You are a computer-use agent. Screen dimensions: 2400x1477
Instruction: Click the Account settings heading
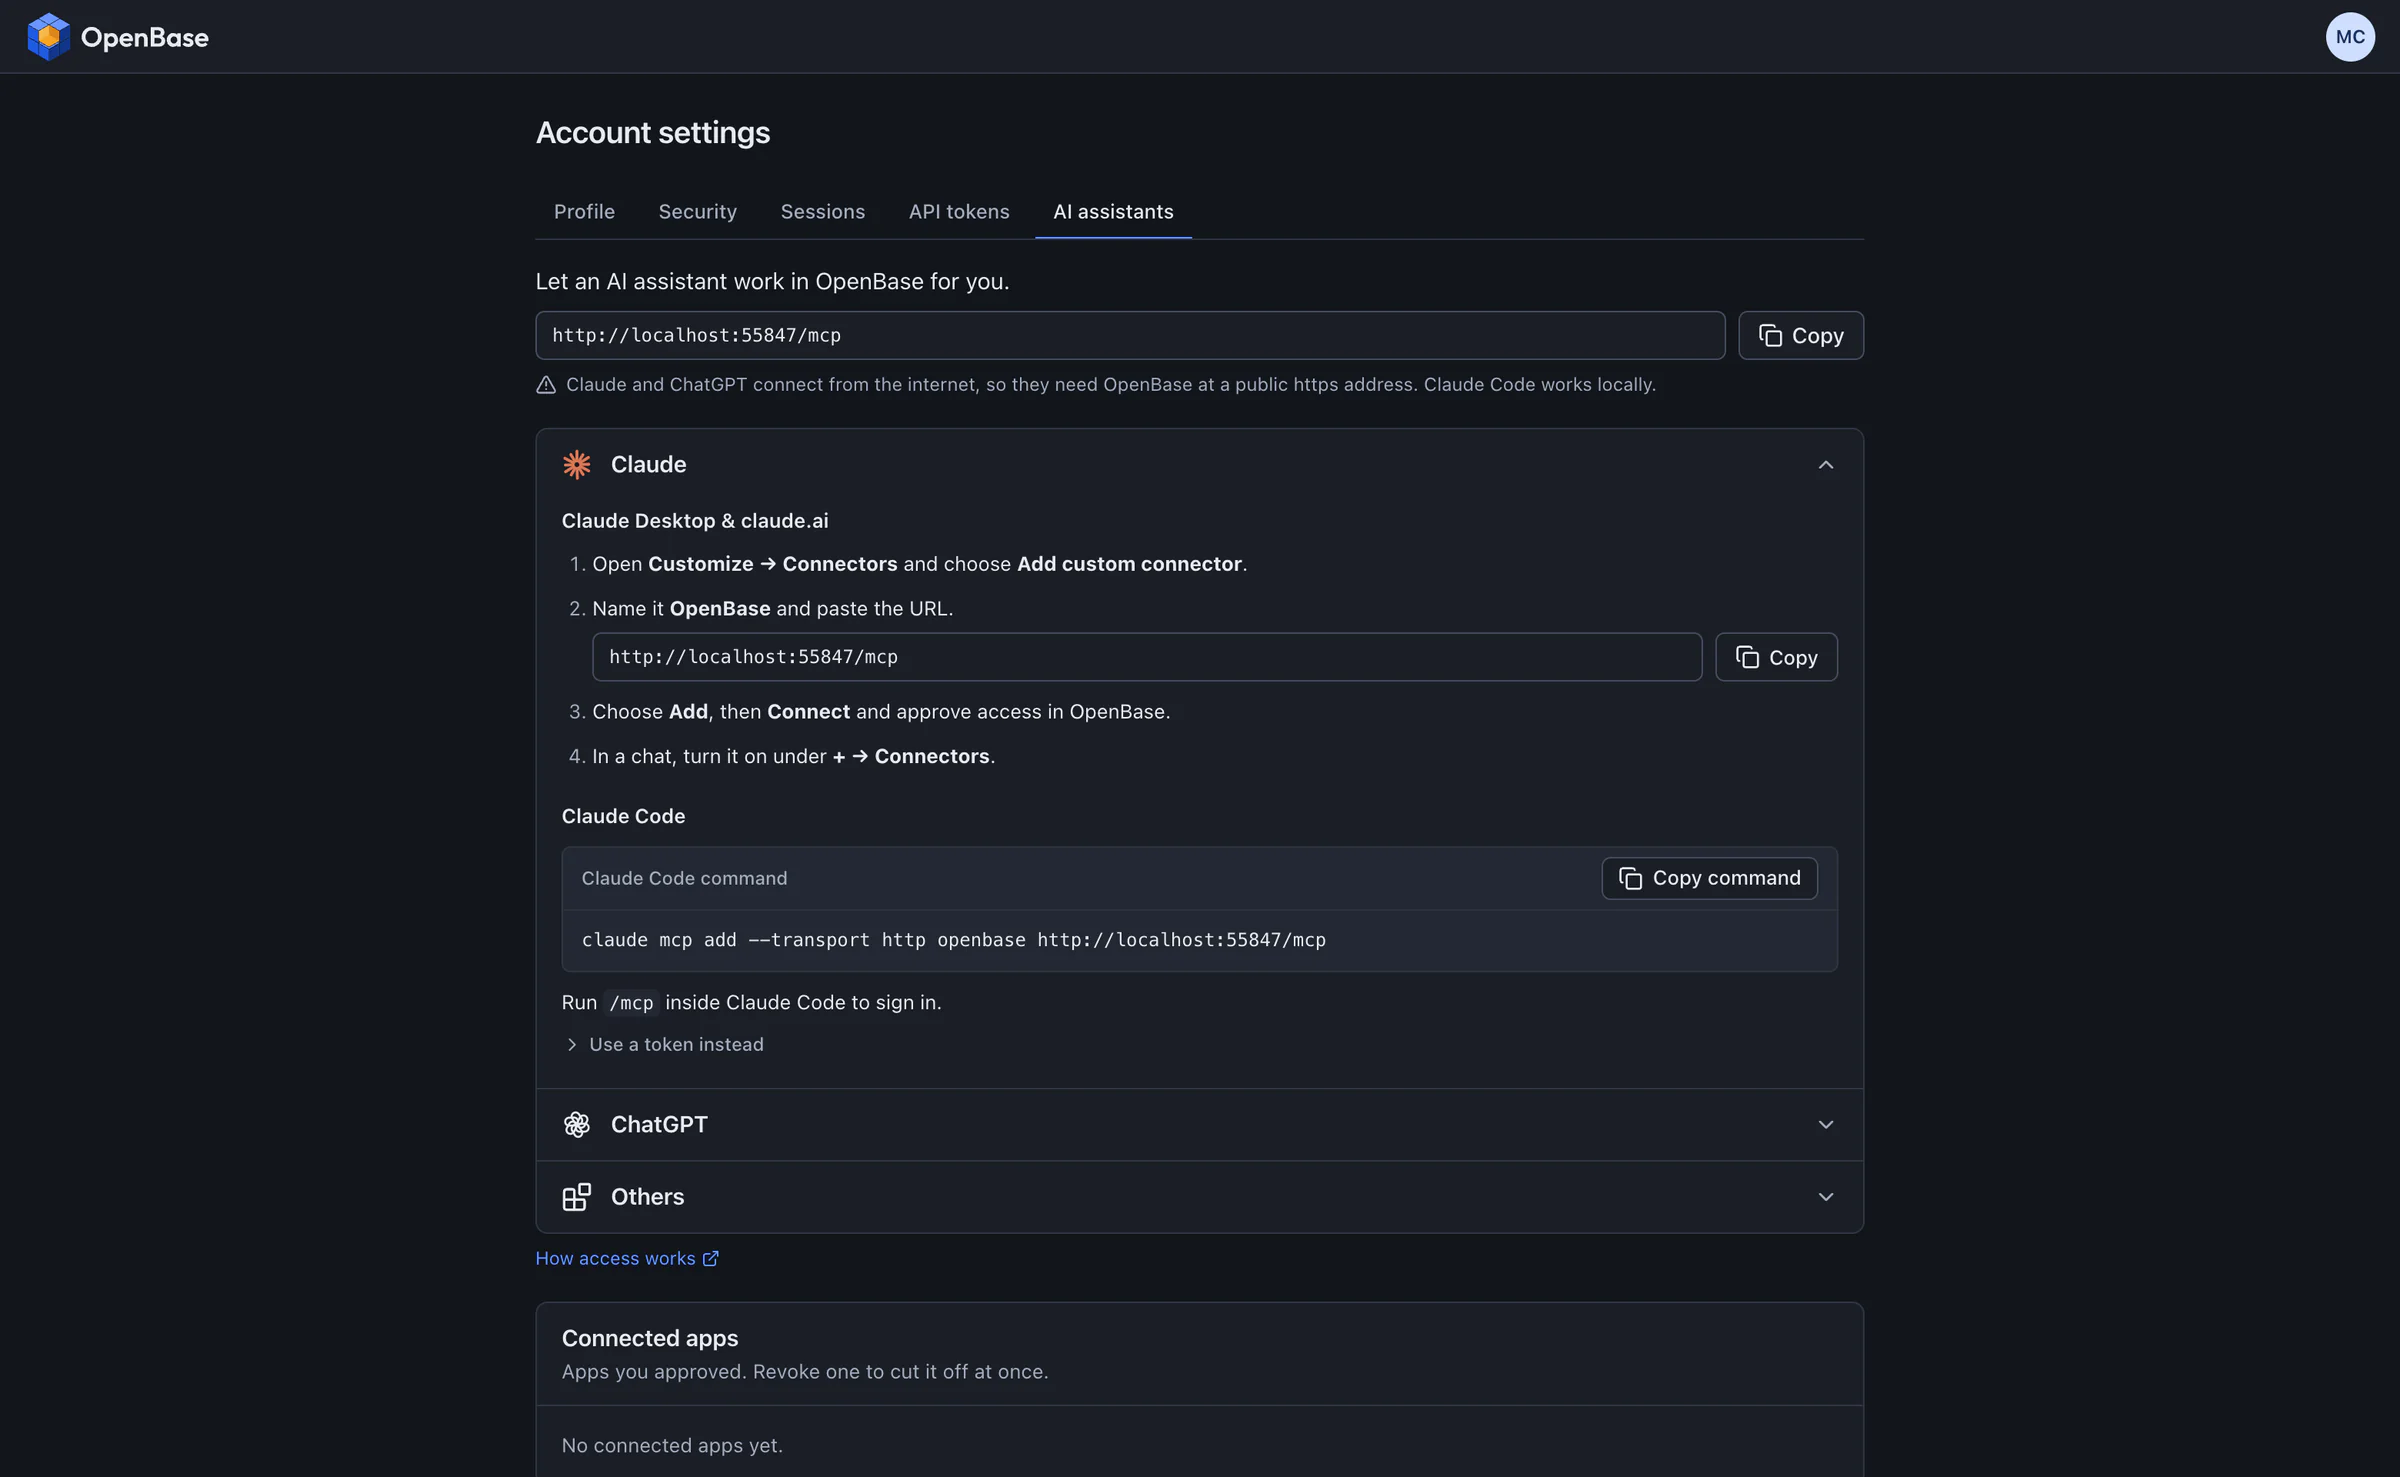[653, 132]
